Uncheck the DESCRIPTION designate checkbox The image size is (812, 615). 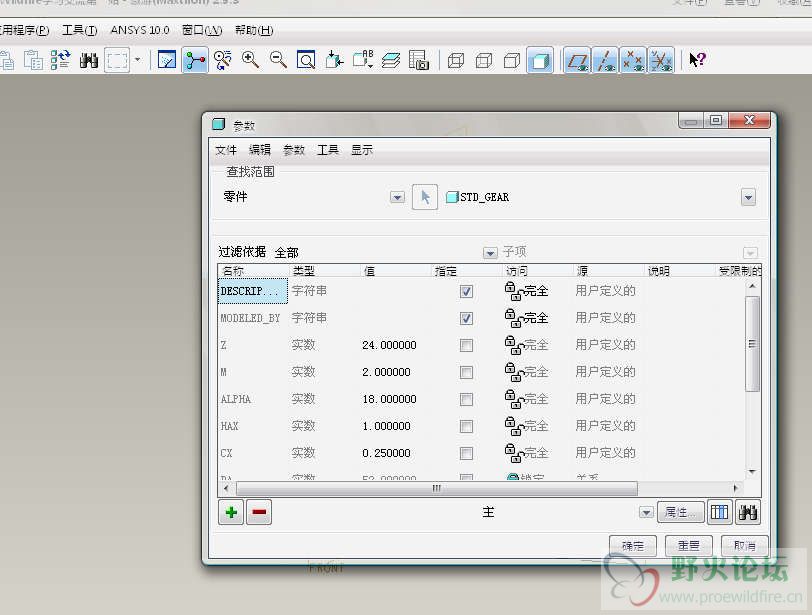click(x=466, y=291)
